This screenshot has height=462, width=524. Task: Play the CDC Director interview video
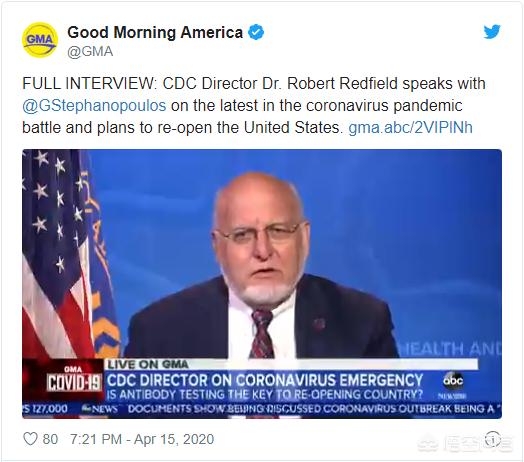(262, 284)
